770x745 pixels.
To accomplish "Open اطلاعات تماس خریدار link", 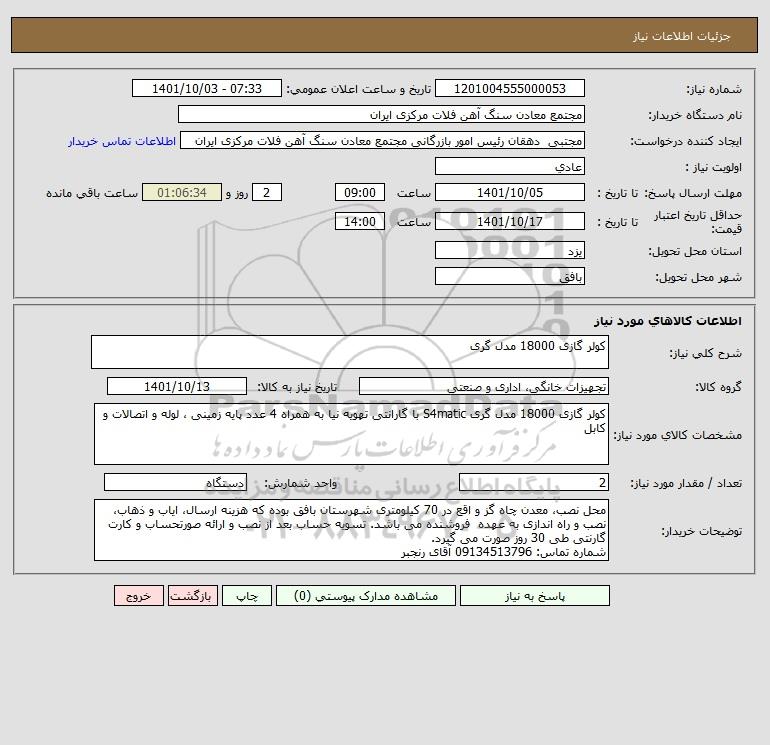I will [x=122, y=141].
